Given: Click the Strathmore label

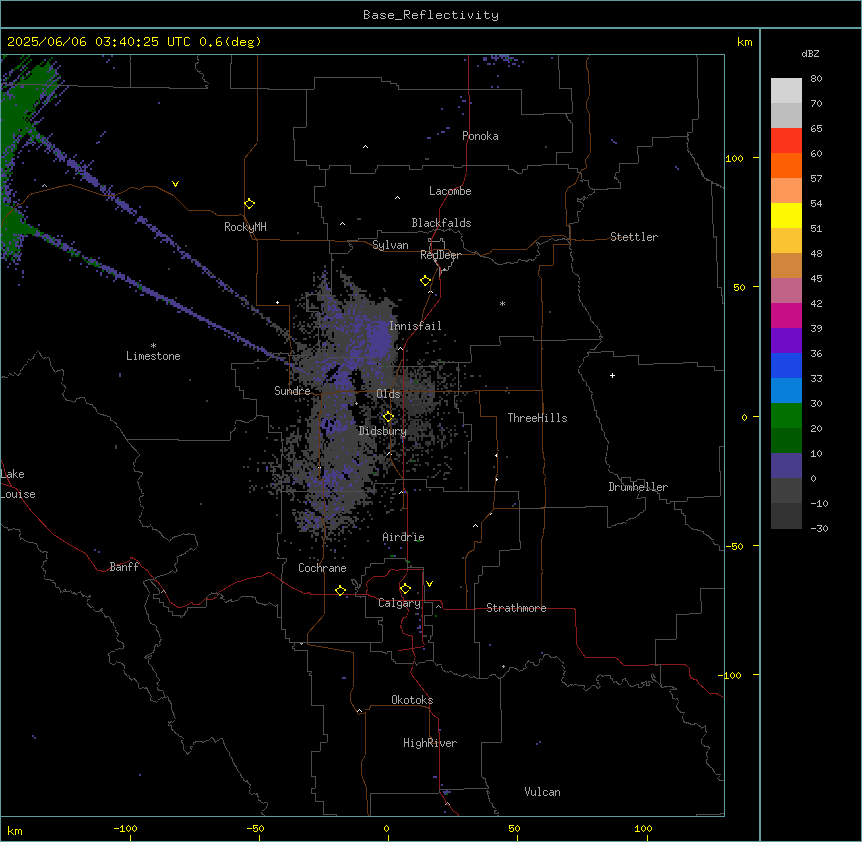Looking at the screenshot, I should (516, 608).
